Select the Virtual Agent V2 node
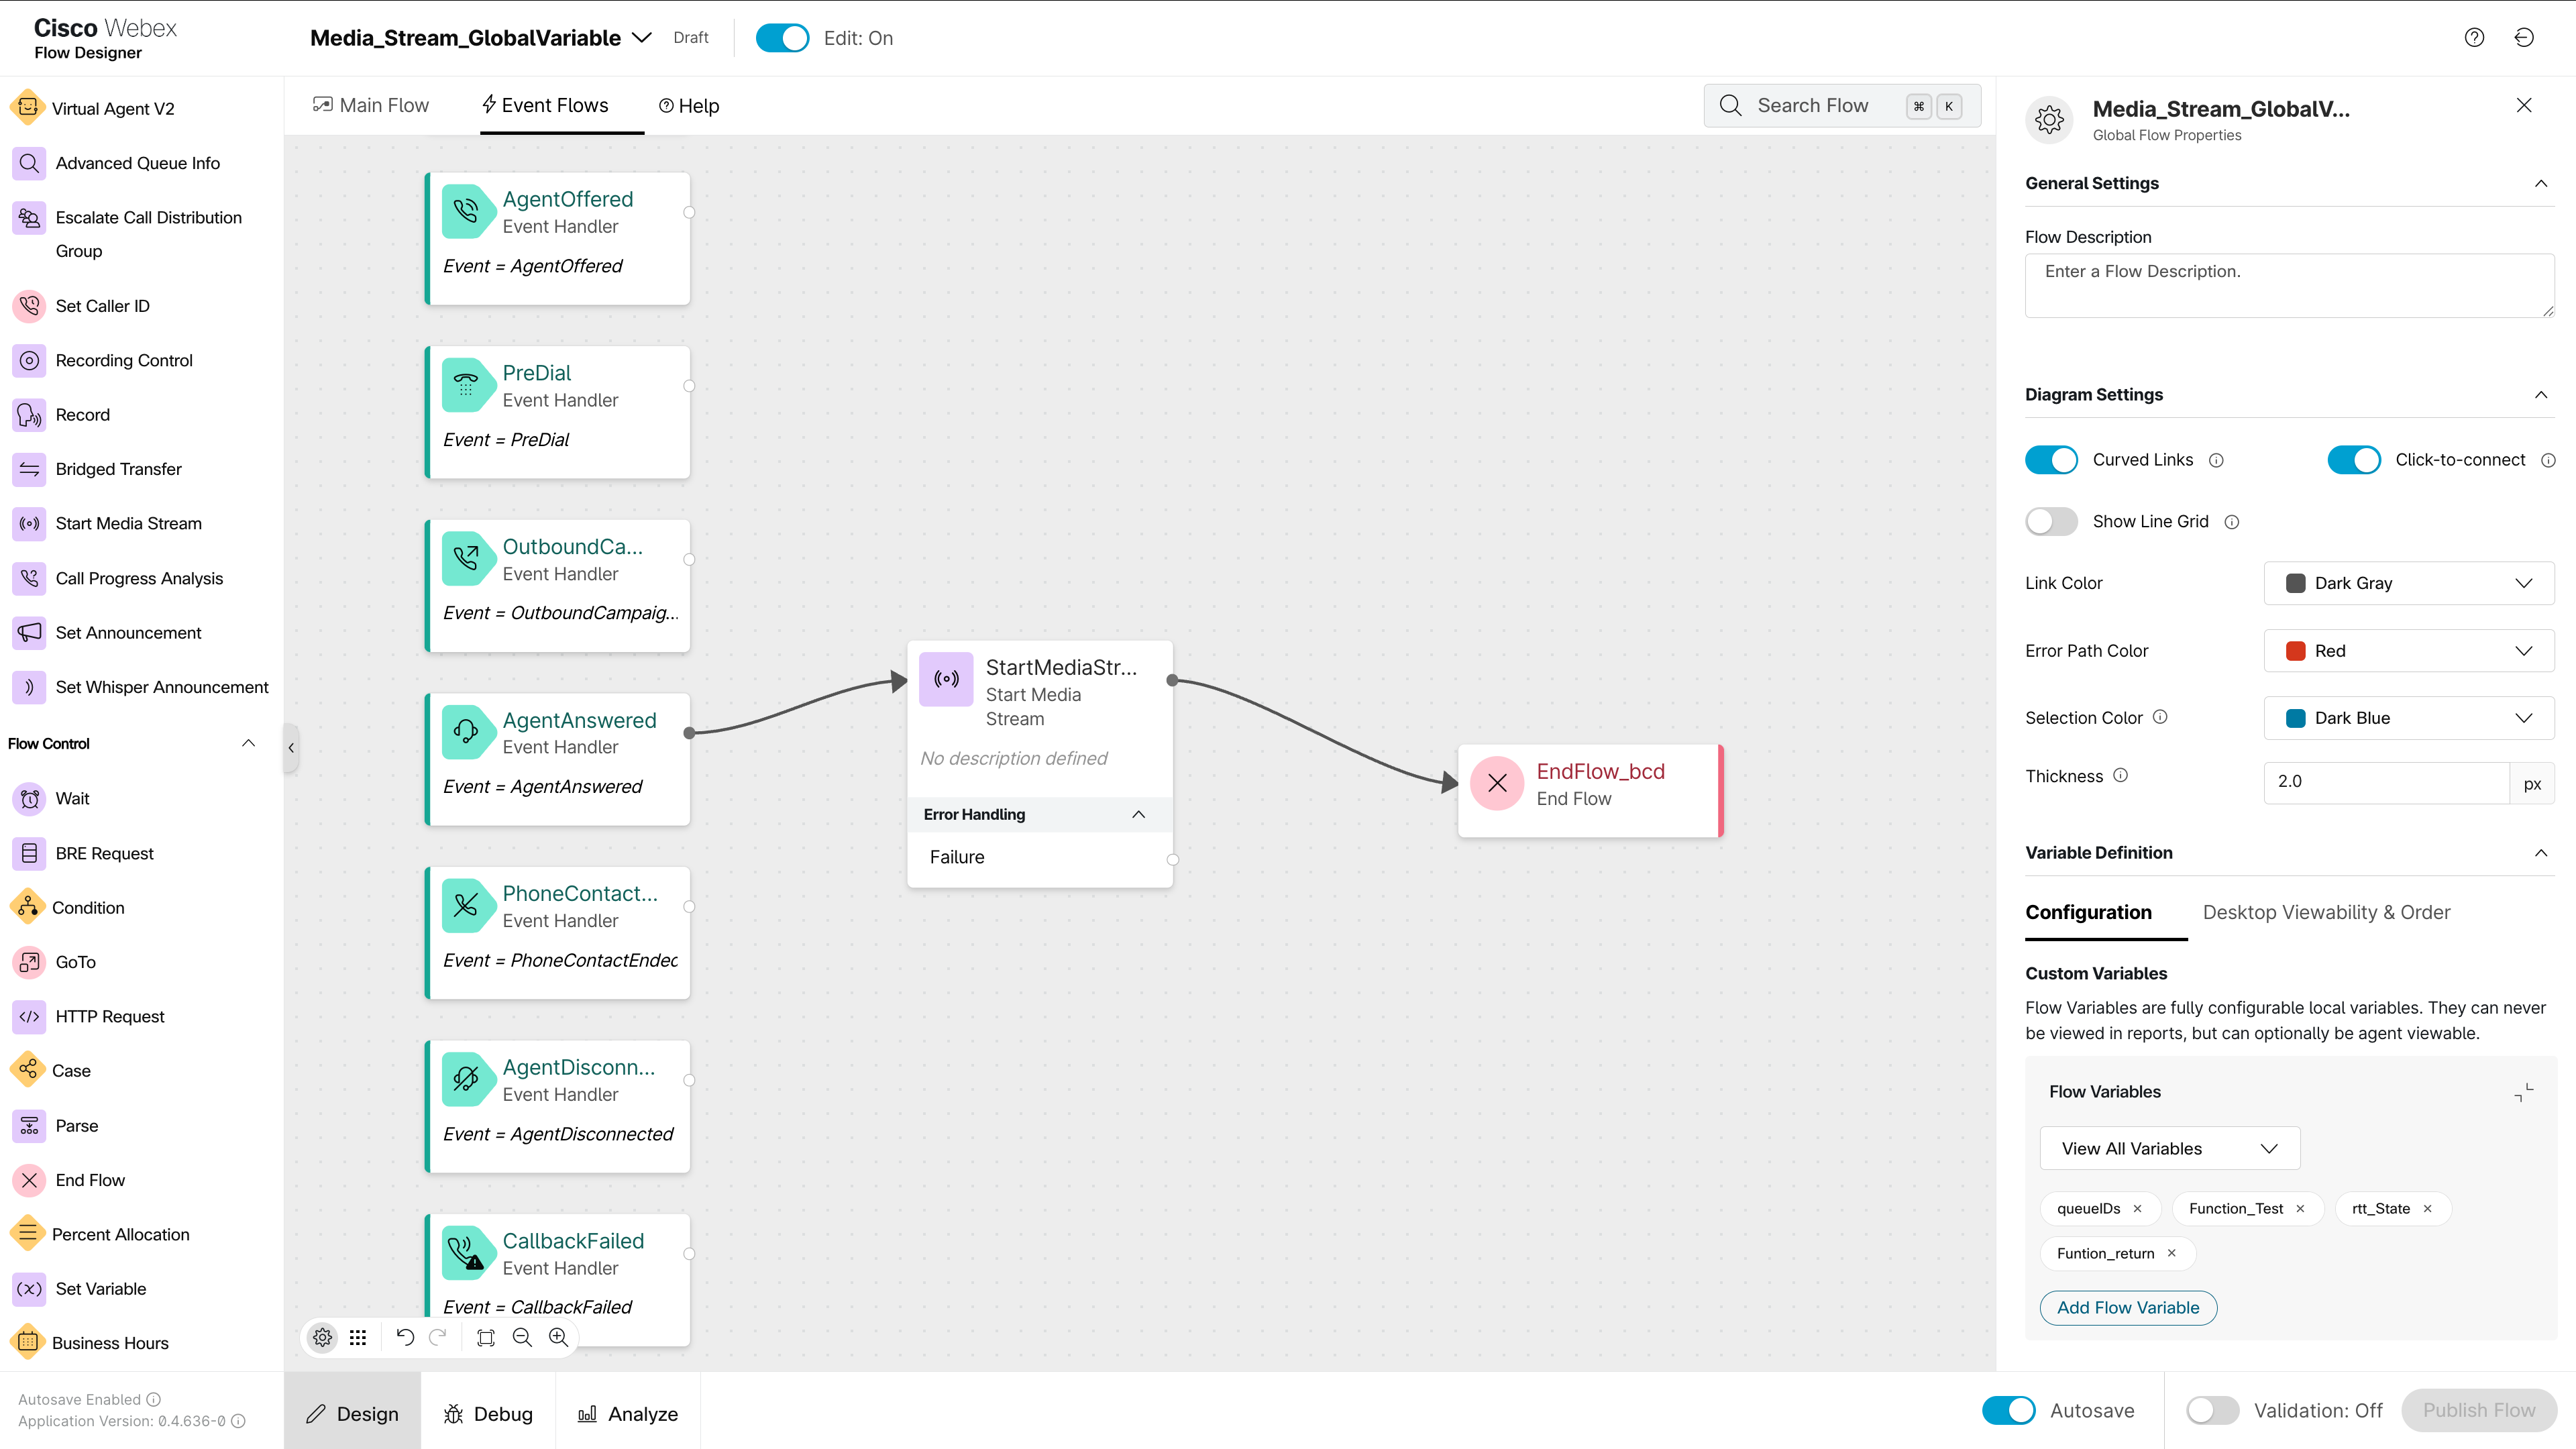 113,108
